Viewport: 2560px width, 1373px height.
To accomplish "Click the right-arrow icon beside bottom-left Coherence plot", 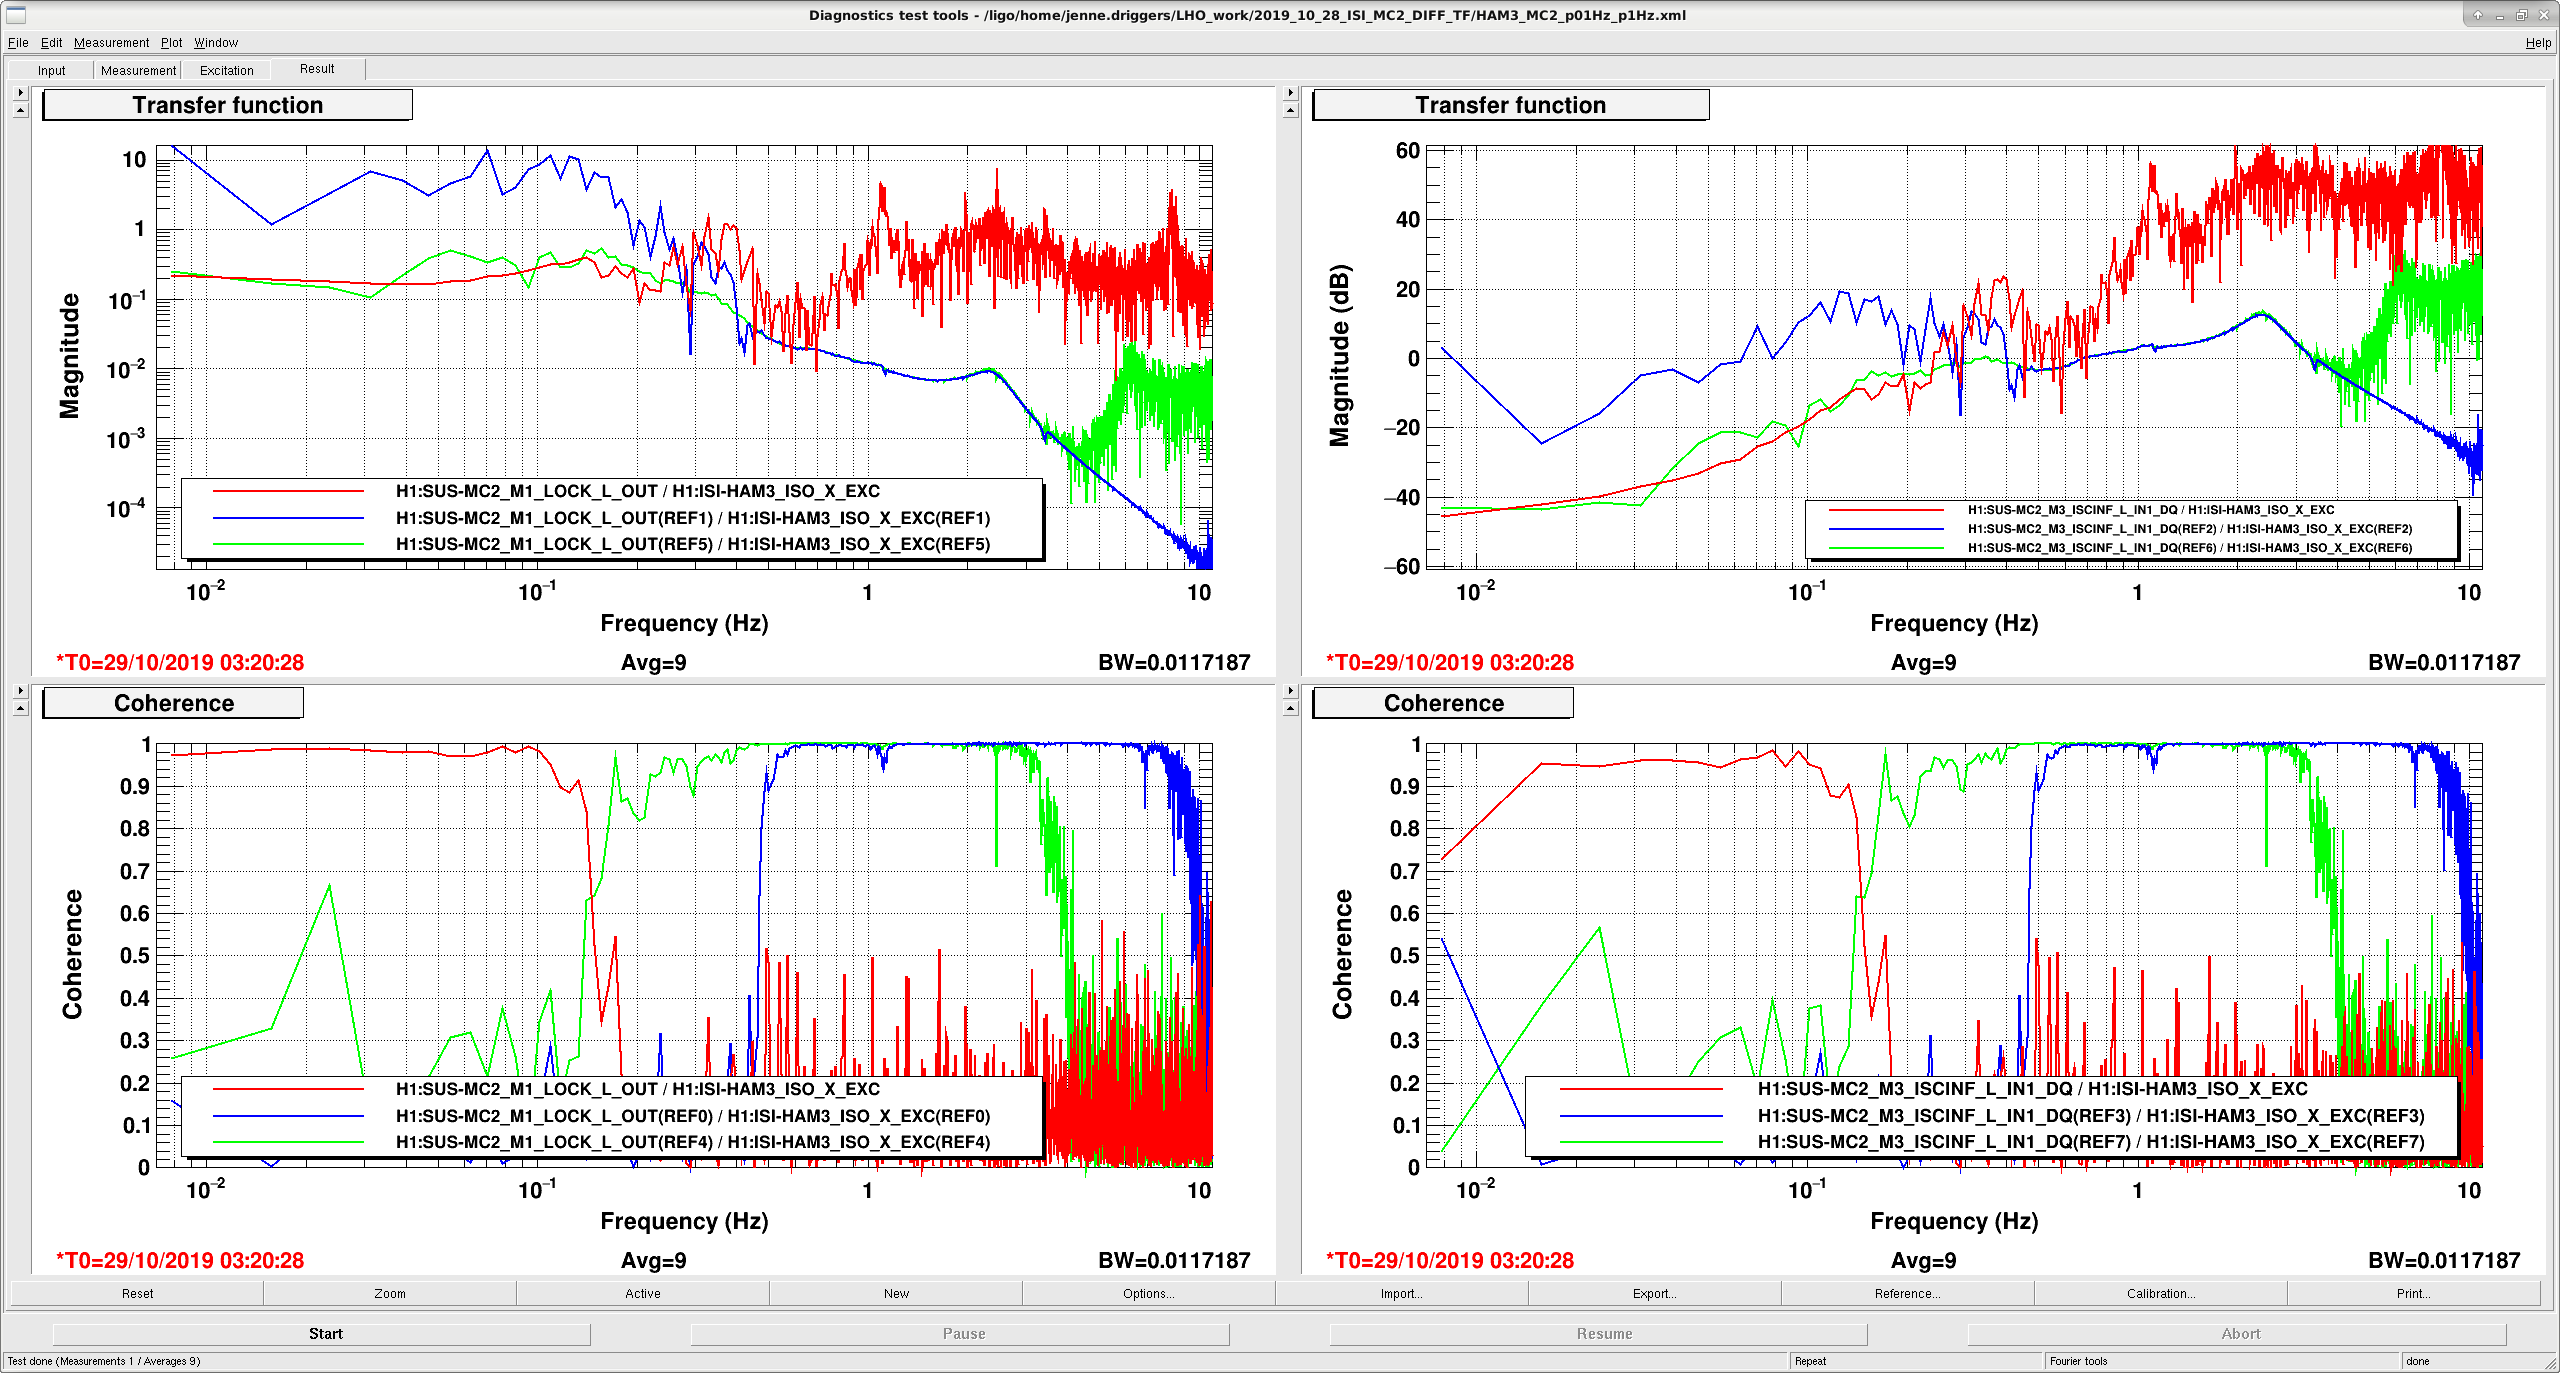I will coord(20,691).
